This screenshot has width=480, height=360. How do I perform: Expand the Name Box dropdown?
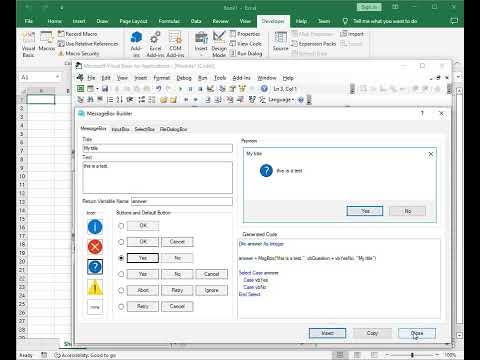[58, 77]
